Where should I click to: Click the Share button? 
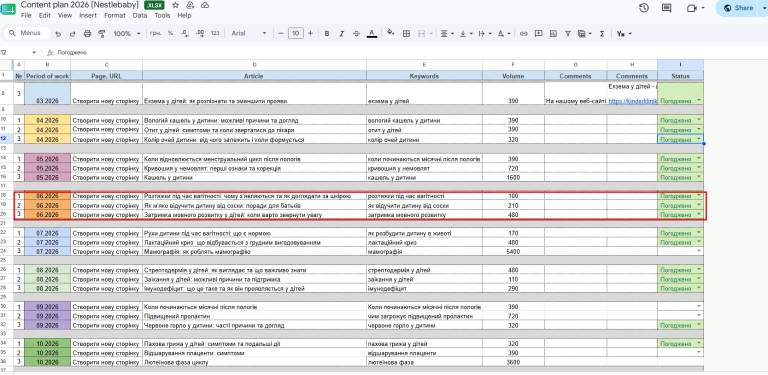pos(738,8)
